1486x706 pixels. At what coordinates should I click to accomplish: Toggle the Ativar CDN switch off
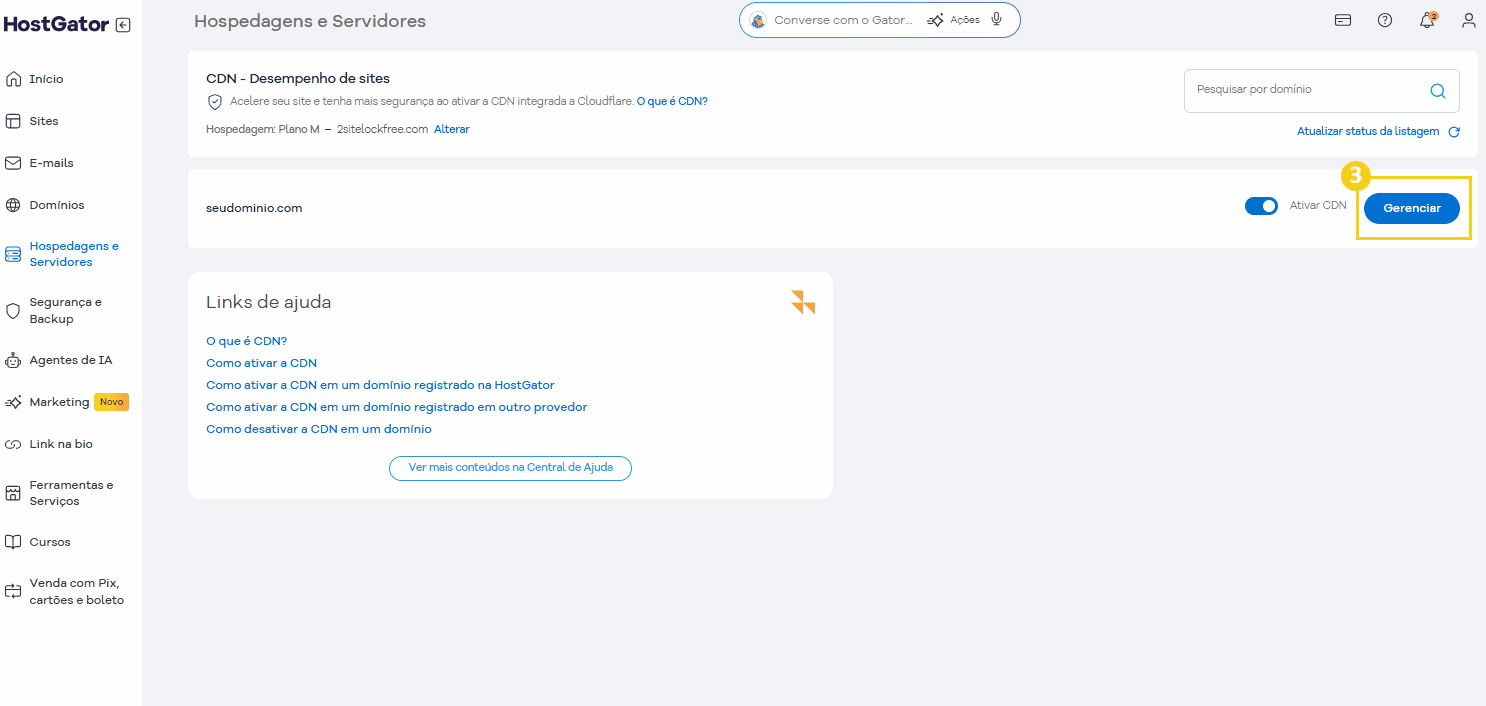(x=1261, y=205)
